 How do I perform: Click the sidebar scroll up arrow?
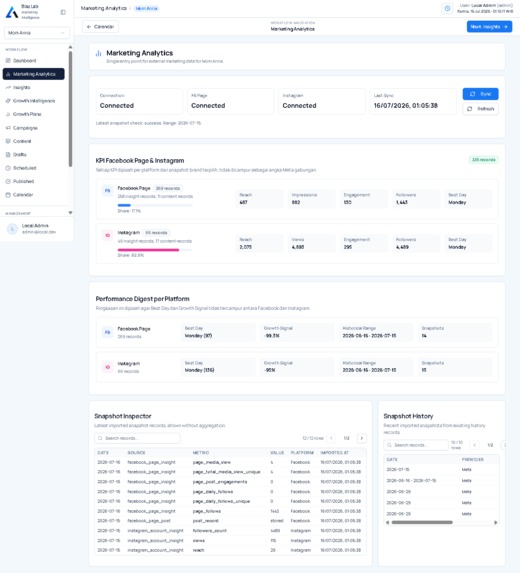click(70, 47)
